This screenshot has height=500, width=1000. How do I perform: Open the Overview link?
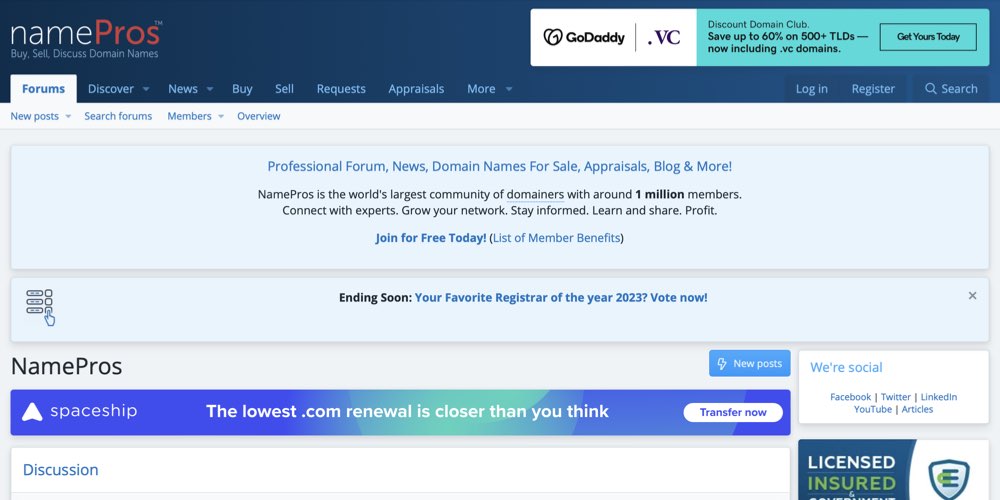point(259,116)
